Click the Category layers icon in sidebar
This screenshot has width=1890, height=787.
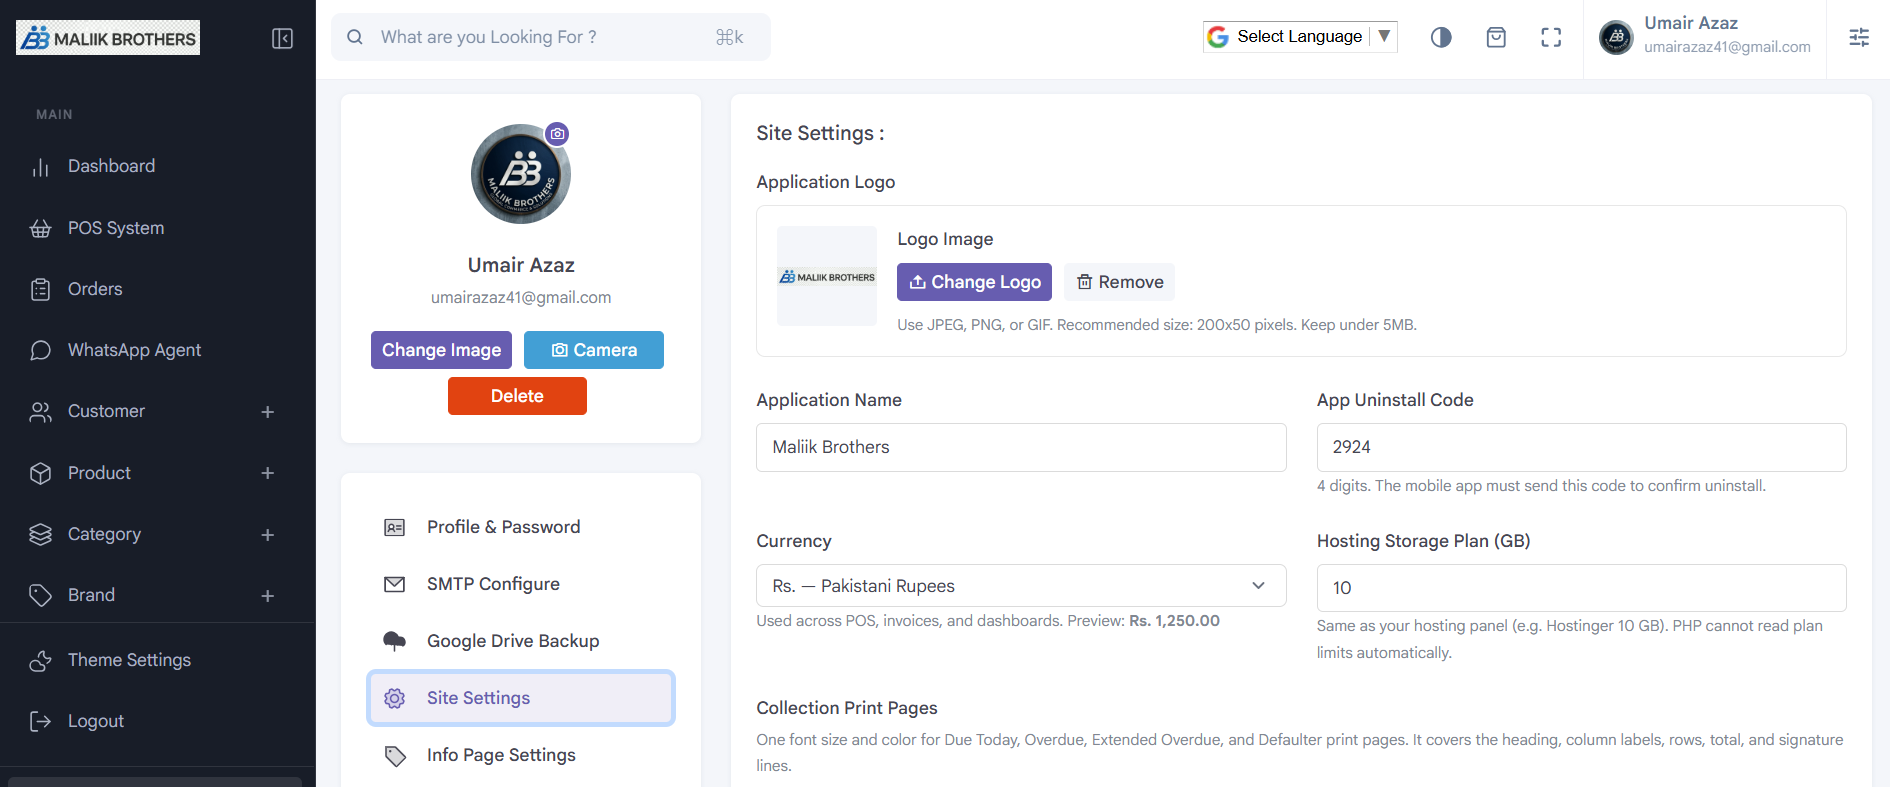(x=40, y=535)
